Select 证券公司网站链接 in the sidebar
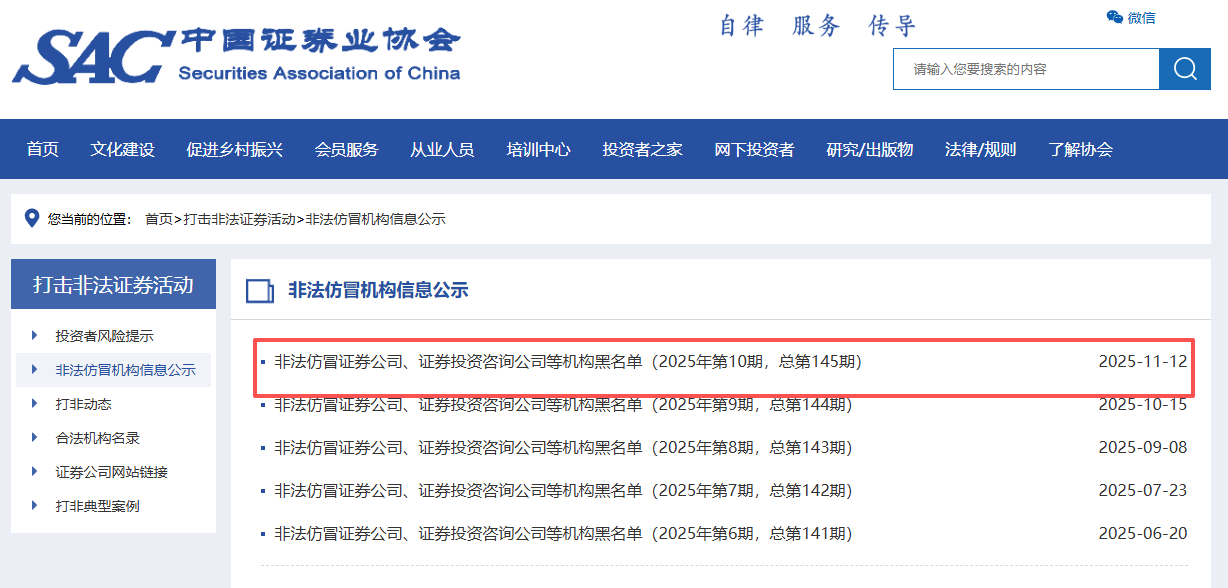Image resolution: width=1228 pixels, height=588 pixels. point(111,472)
